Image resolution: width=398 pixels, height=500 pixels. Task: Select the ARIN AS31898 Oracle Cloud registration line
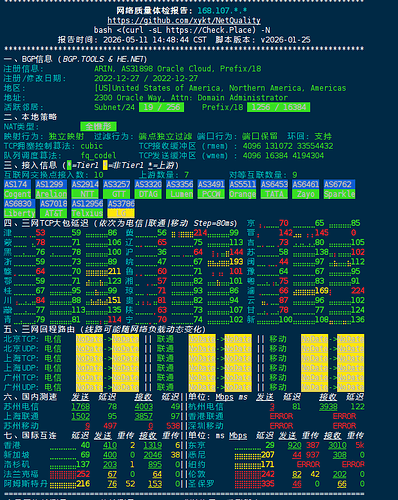[x=178, y=69]
